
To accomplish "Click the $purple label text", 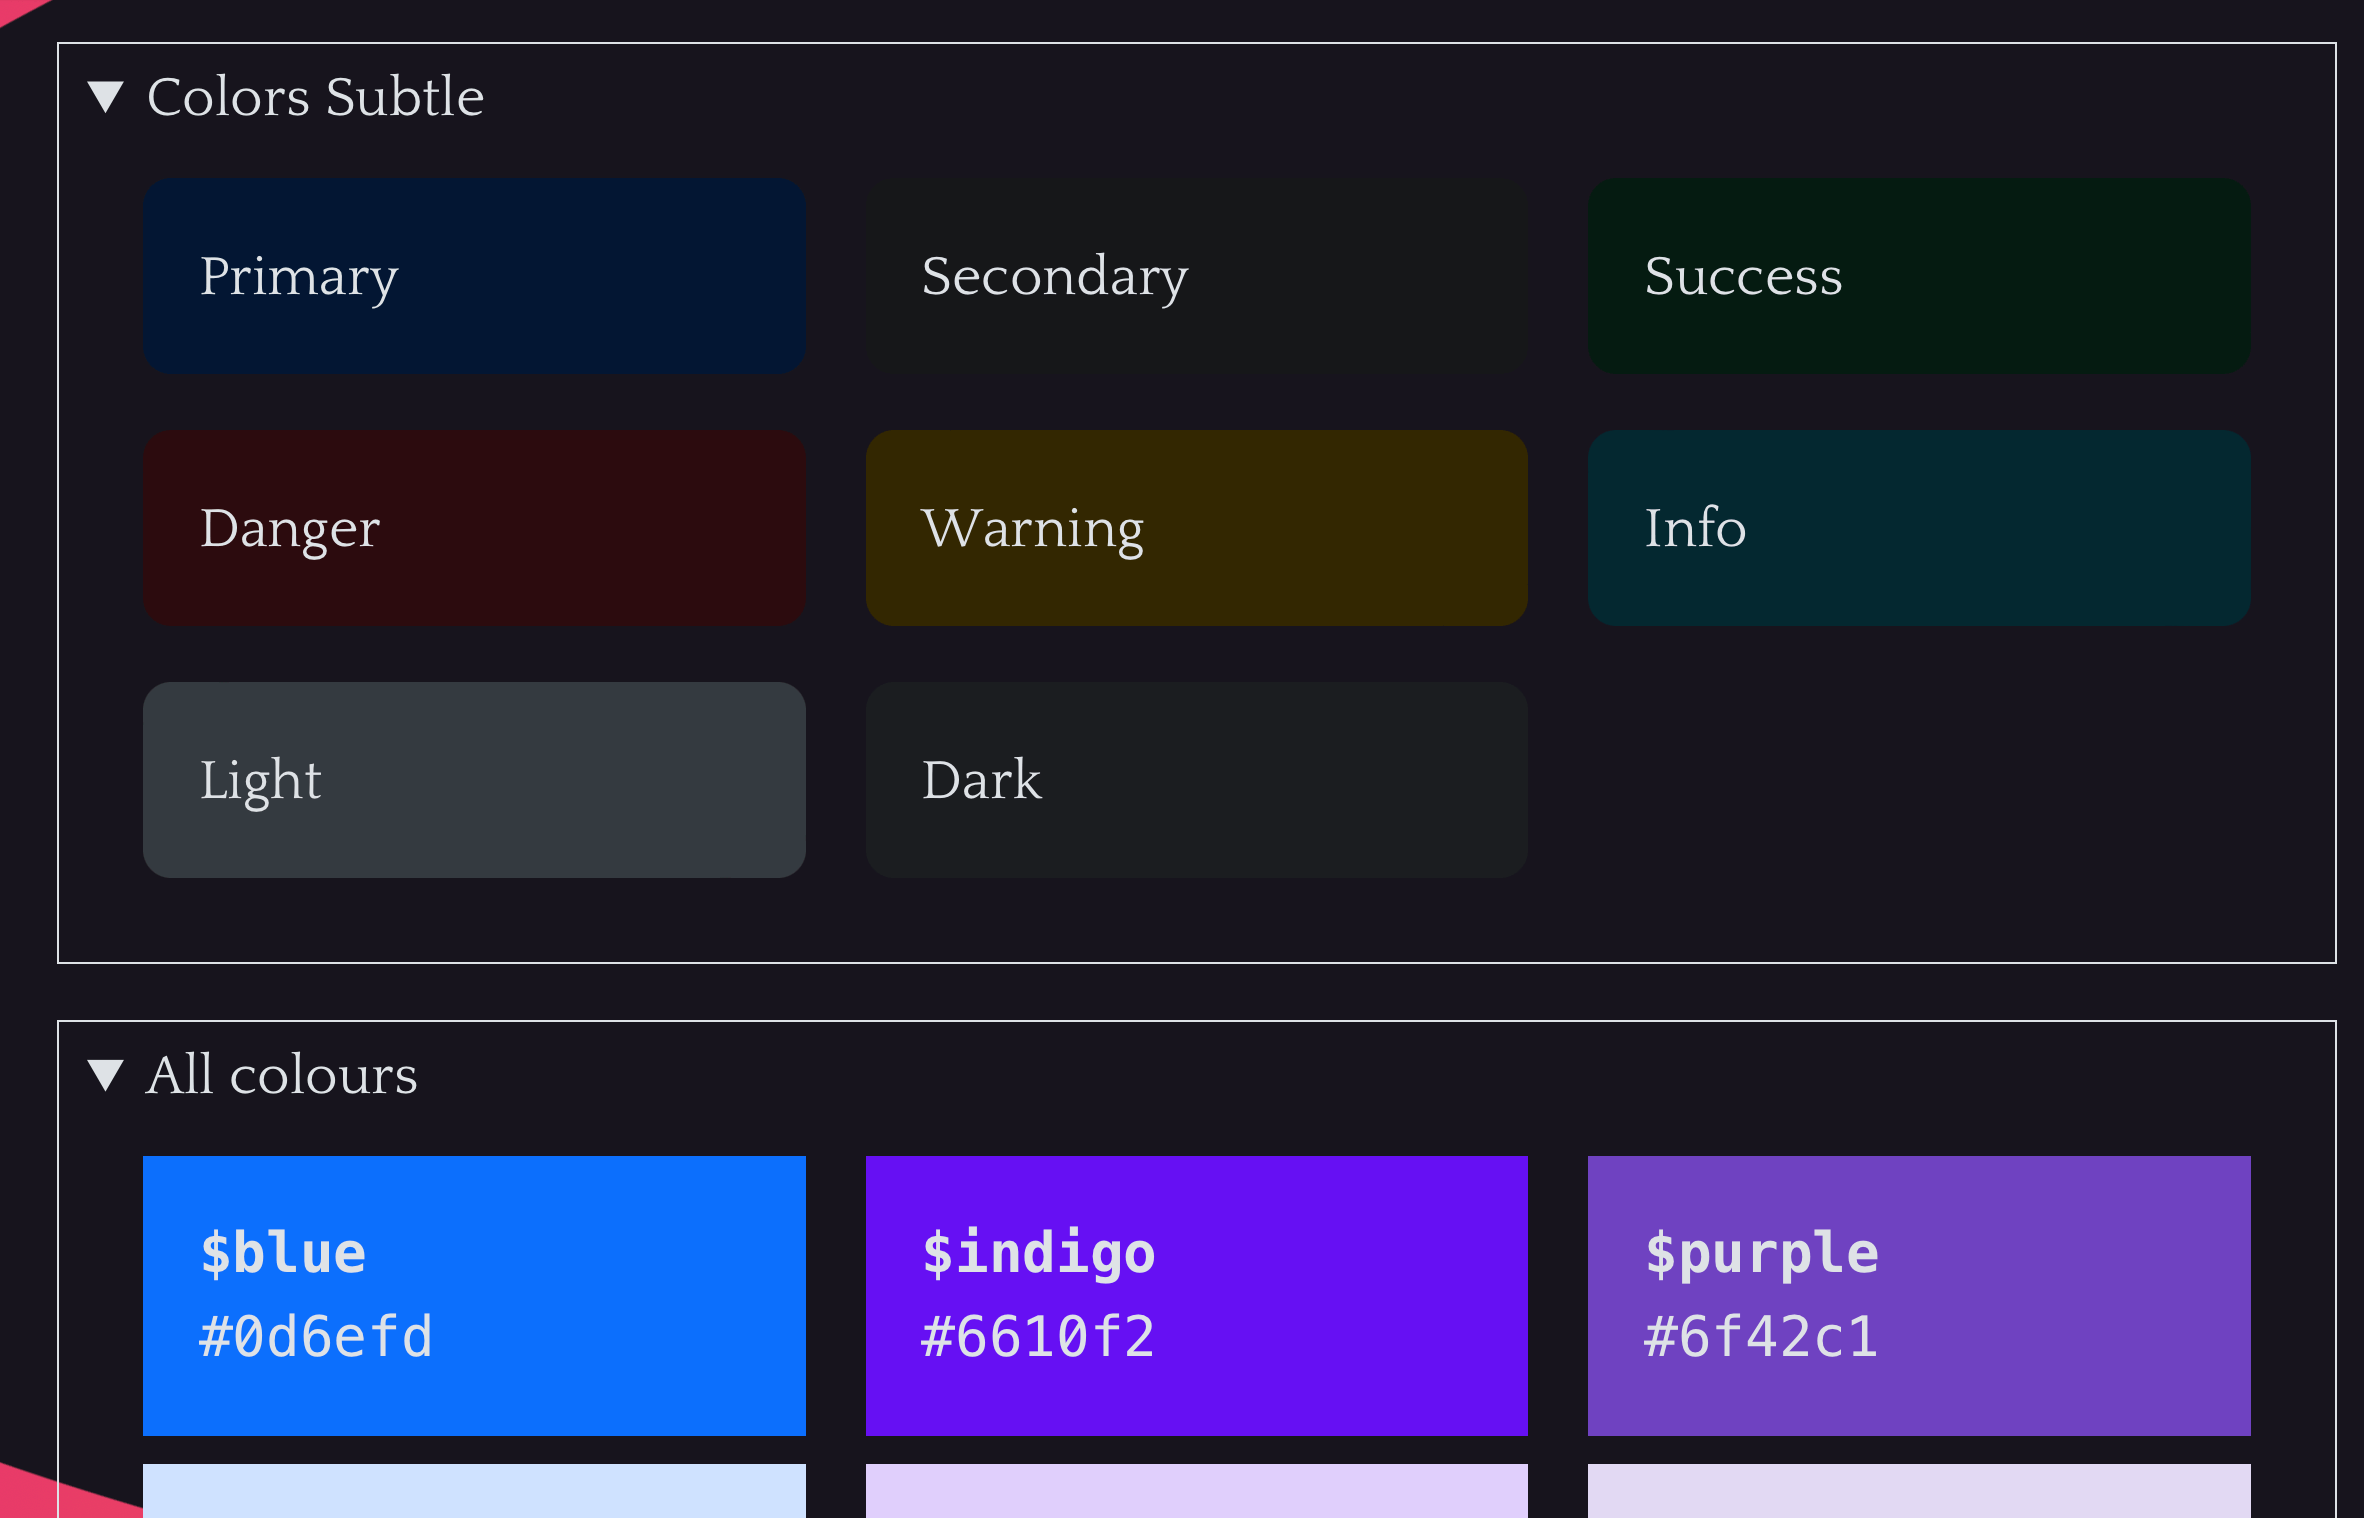I will 1762,1255.
